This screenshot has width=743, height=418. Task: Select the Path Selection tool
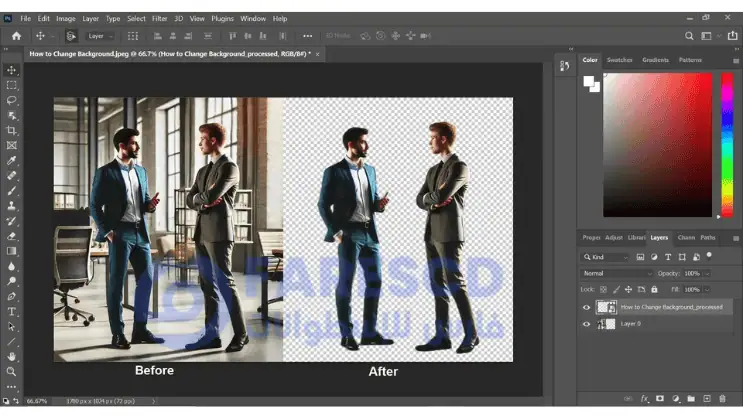click(x=11, y=327)
